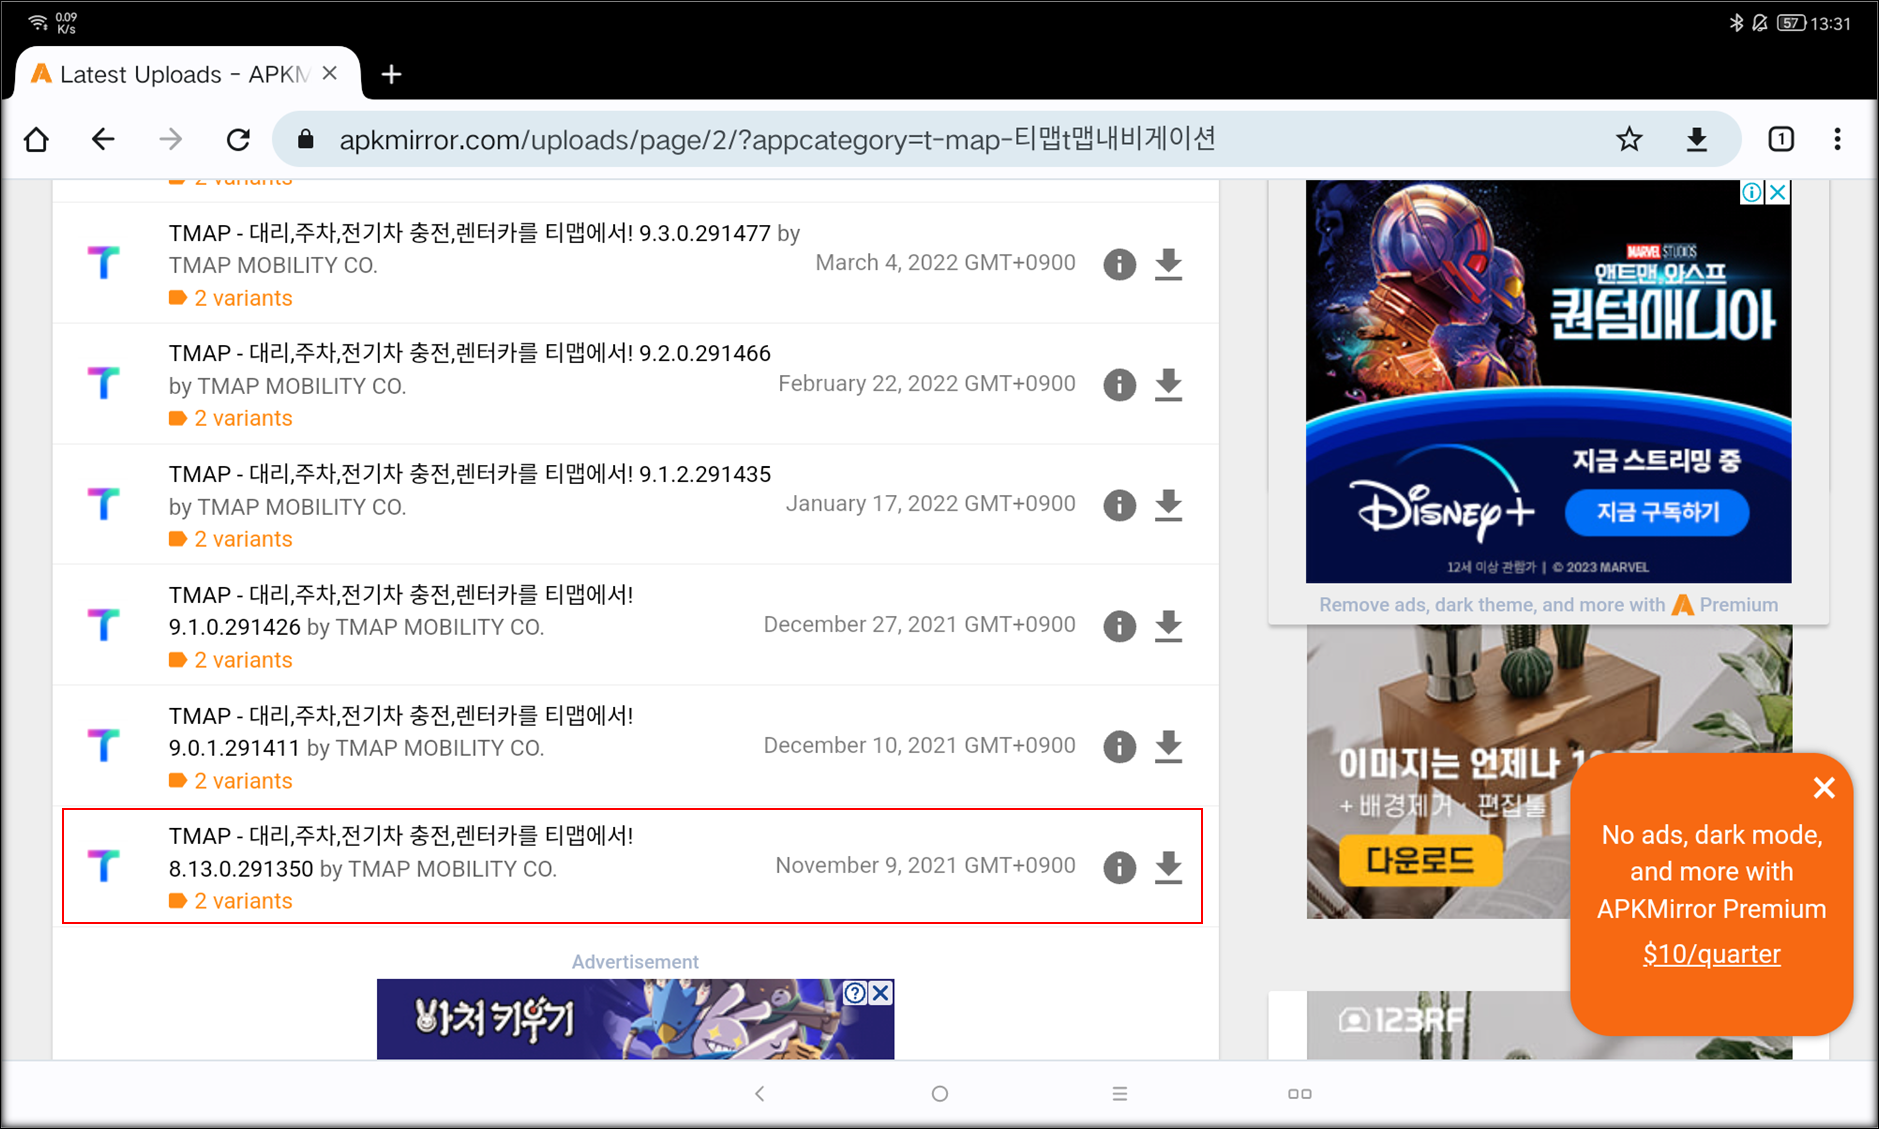Open TMAP 9.3.0.291477 release link
Screen dimensions: 1879x1129
[469, 233]
